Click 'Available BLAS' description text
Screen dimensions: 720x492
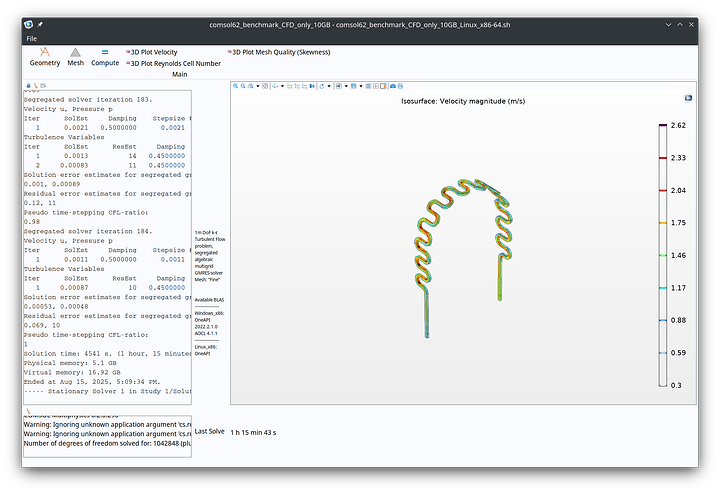click(x=209, y=300)
